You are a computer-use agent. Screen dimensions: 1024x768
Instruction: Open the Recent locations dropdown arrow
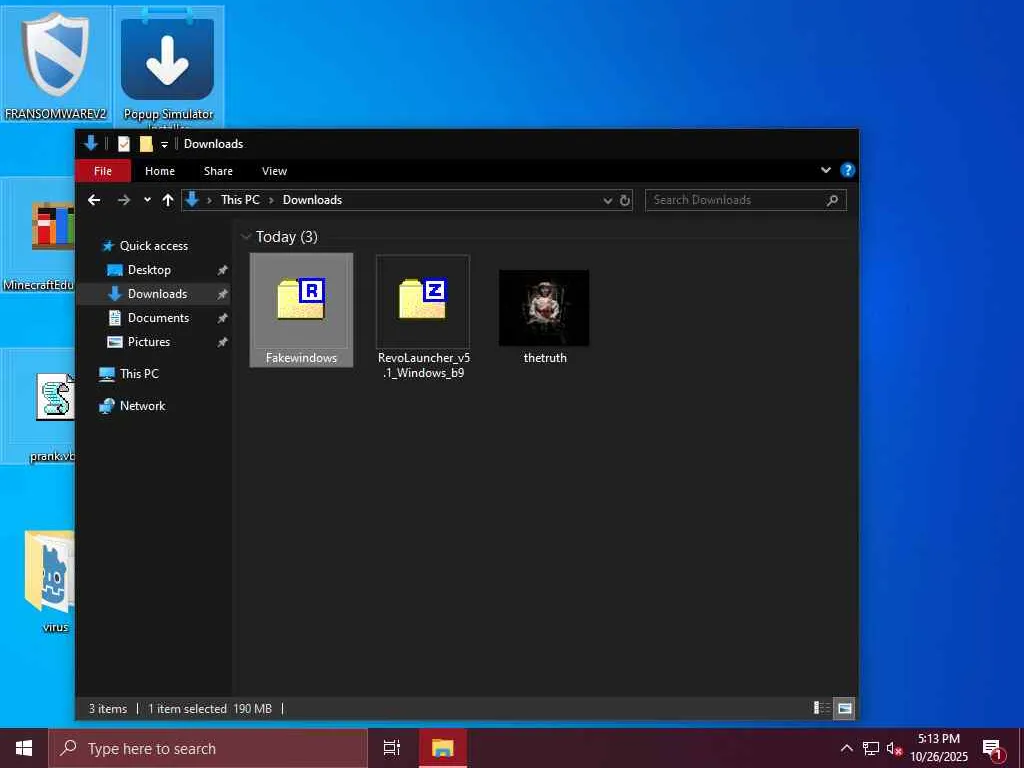(x=147, y=200)
